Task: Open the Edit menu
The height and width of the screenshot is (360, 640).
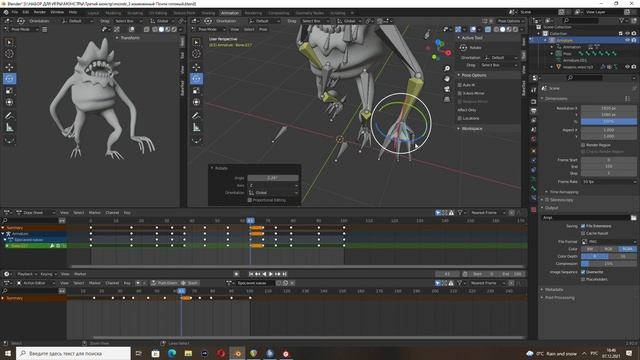Action: point(26,12)
